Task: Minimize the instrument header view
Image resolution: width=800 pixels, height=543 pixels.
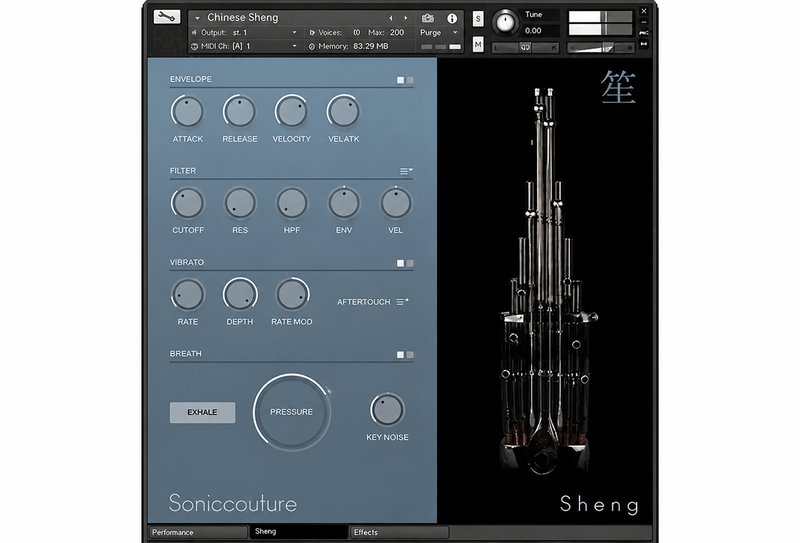Action: (x=644, y=22)
